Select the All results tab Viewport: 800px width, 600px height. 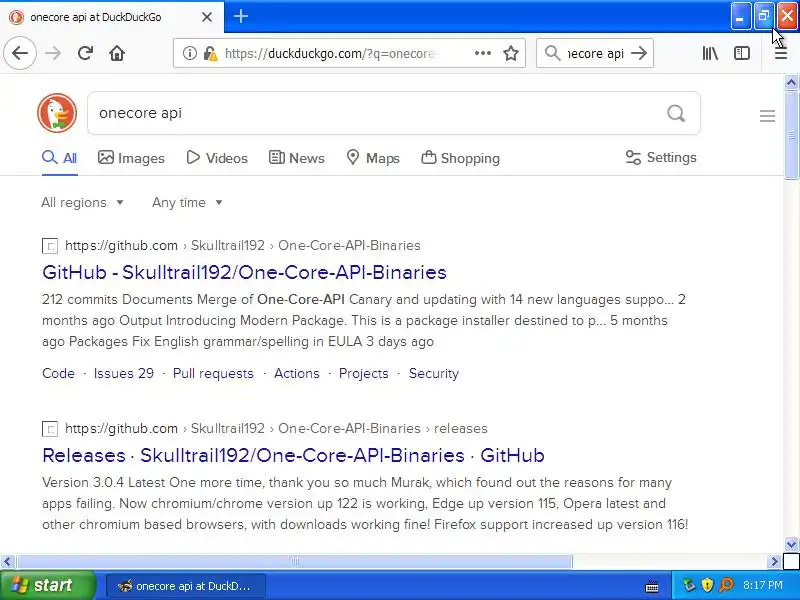click(x=60, y=158)
